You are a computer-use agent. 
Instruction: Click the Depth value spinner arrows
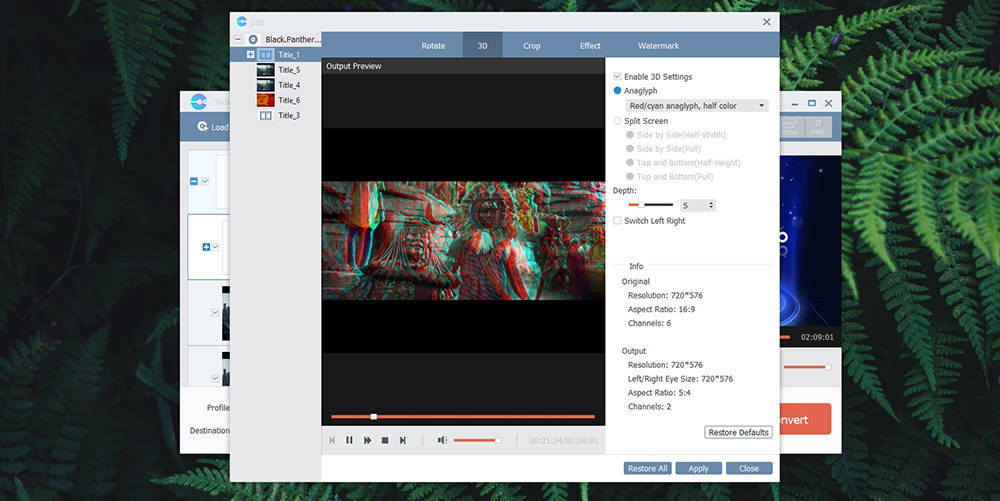(711, 205)
